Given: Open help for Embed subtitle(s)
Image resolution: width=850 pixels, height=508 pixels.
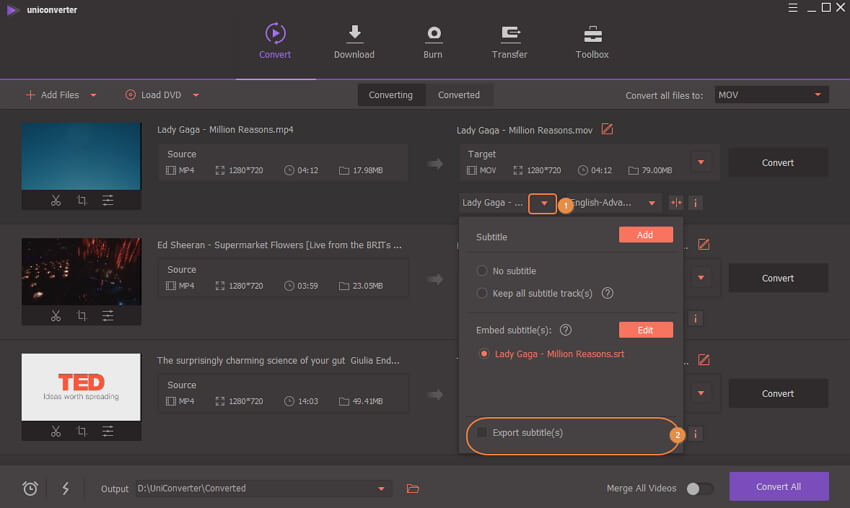Looking at the screenshot, I should point(565,330).
